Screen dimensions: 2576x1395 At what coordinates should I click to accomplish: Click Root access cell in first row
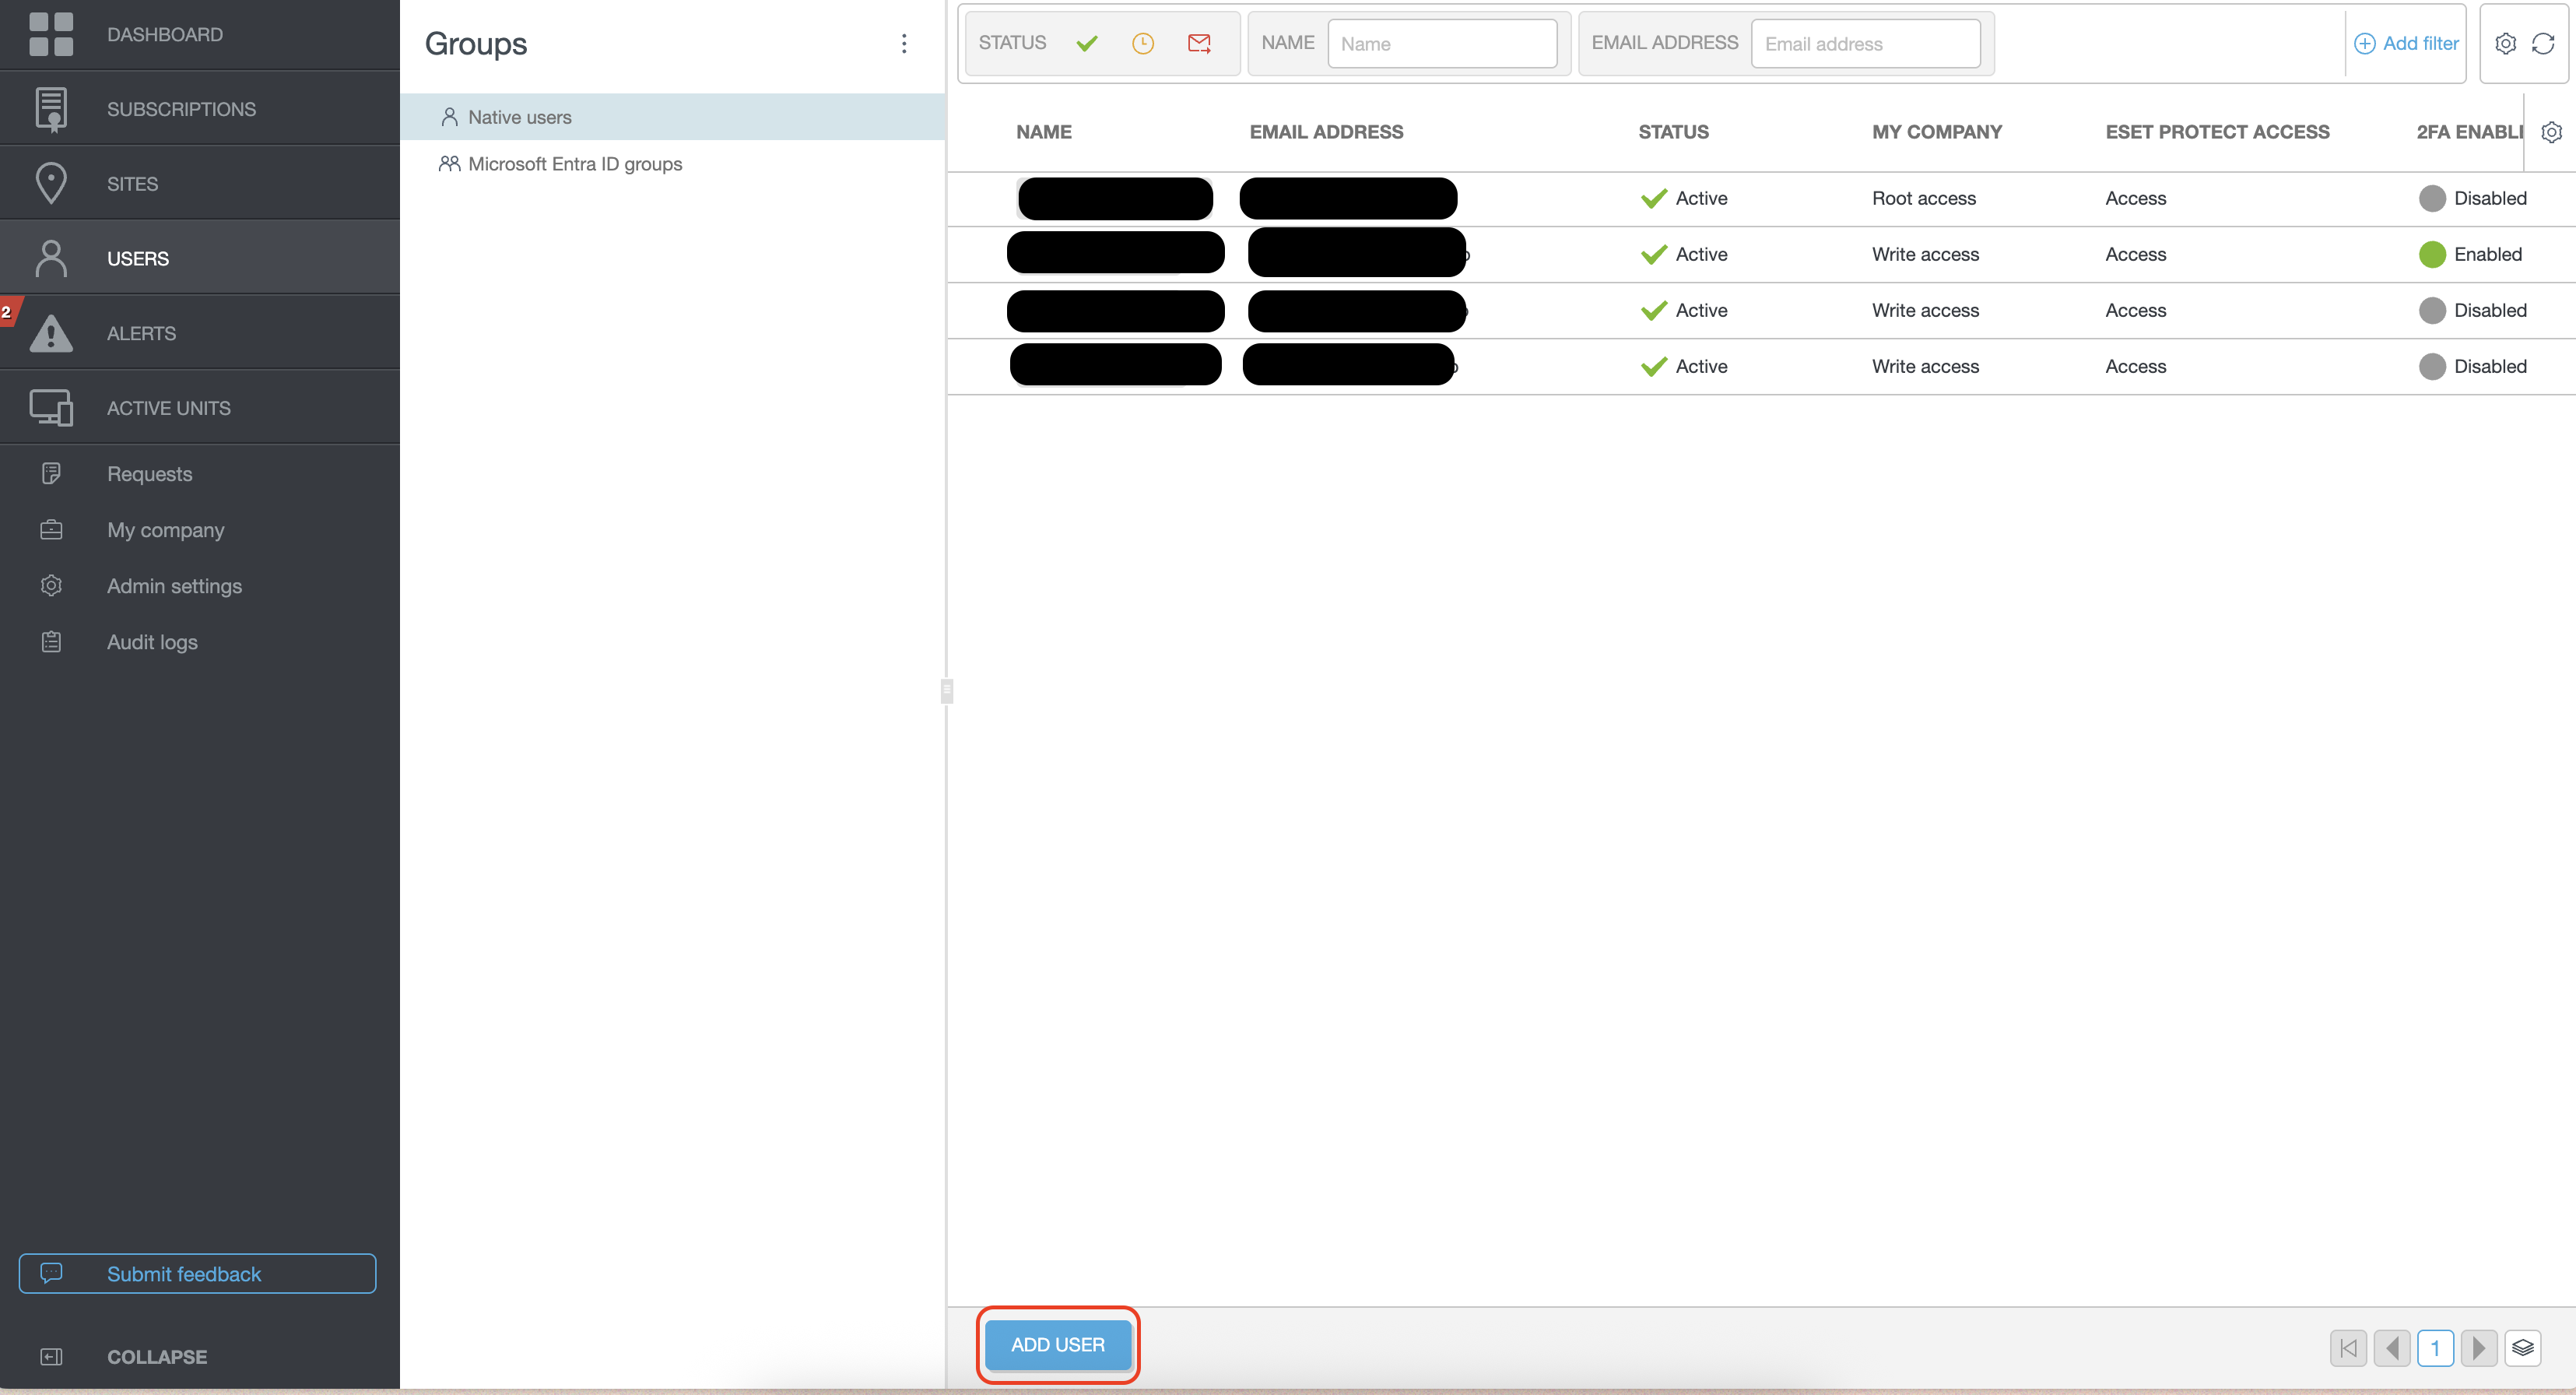point(1923,198)
